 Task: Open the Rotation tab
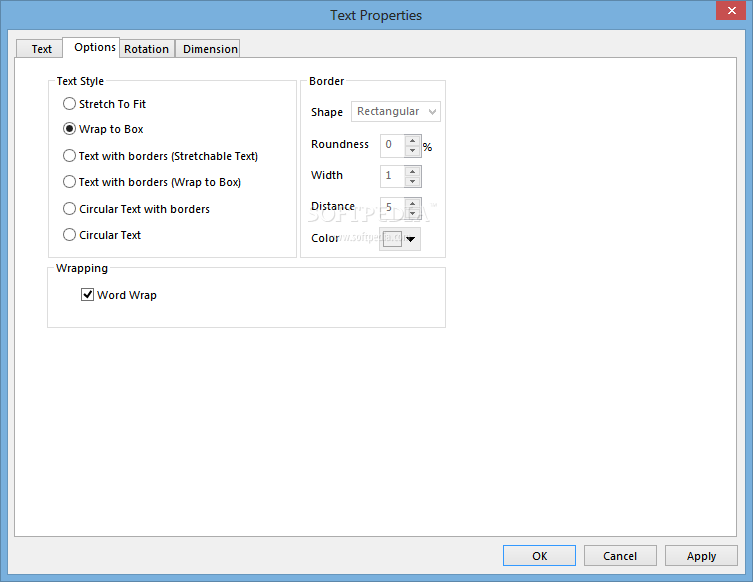click(x=146, y=49)
